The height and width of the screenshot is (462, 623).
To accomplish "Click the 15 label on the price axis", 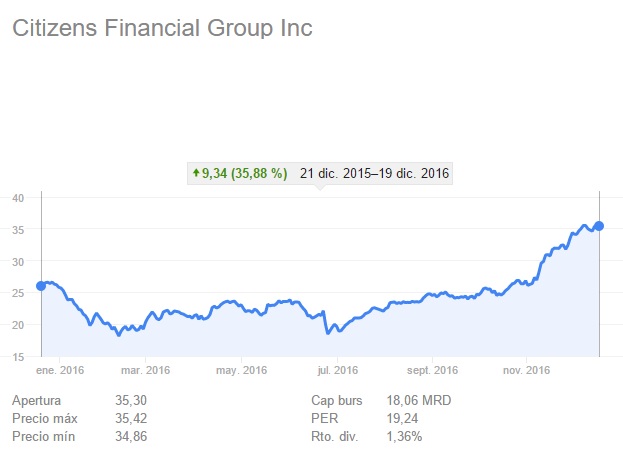I will pyautogui.click(x=18, y=356).
